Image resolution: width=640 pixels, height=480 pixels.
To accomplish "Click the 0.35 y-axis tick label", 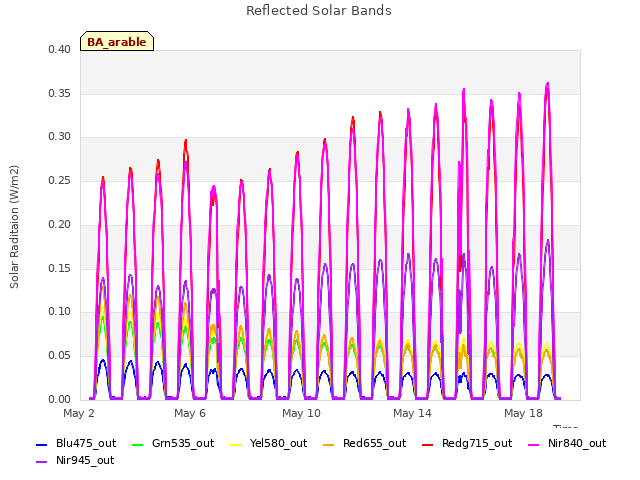I will 60,93.
